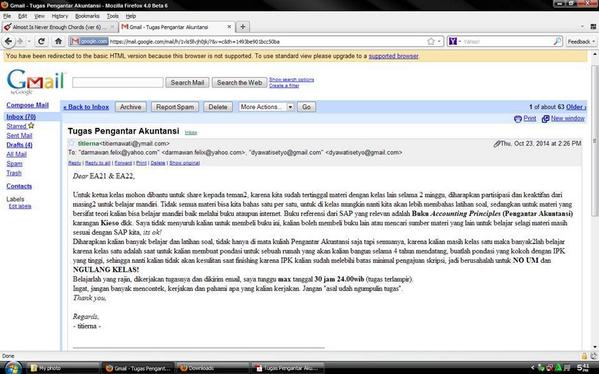The height and width of the screenshot is (374, 599).
Task: Switch to My photo taskbar window
Action: pos(63,368)
